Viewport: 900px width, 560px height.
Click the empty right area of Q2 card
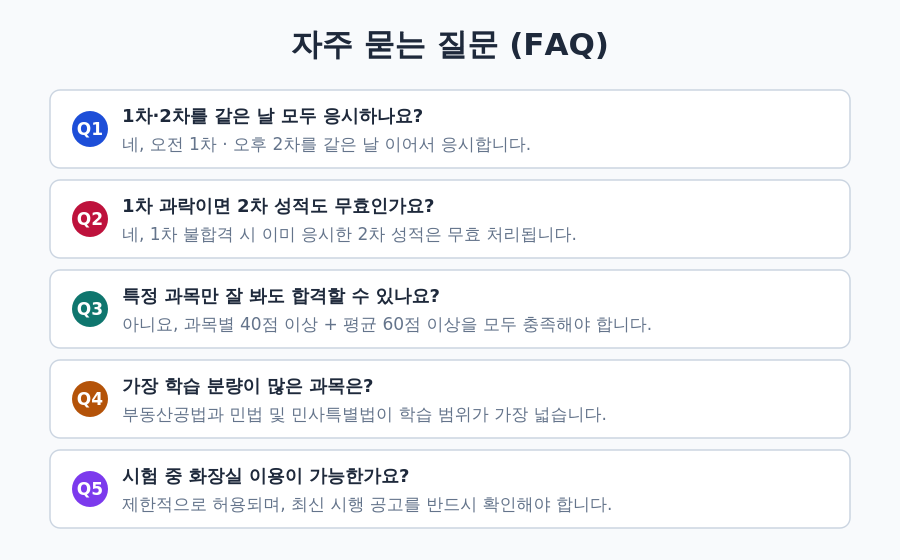pos(715,219)
